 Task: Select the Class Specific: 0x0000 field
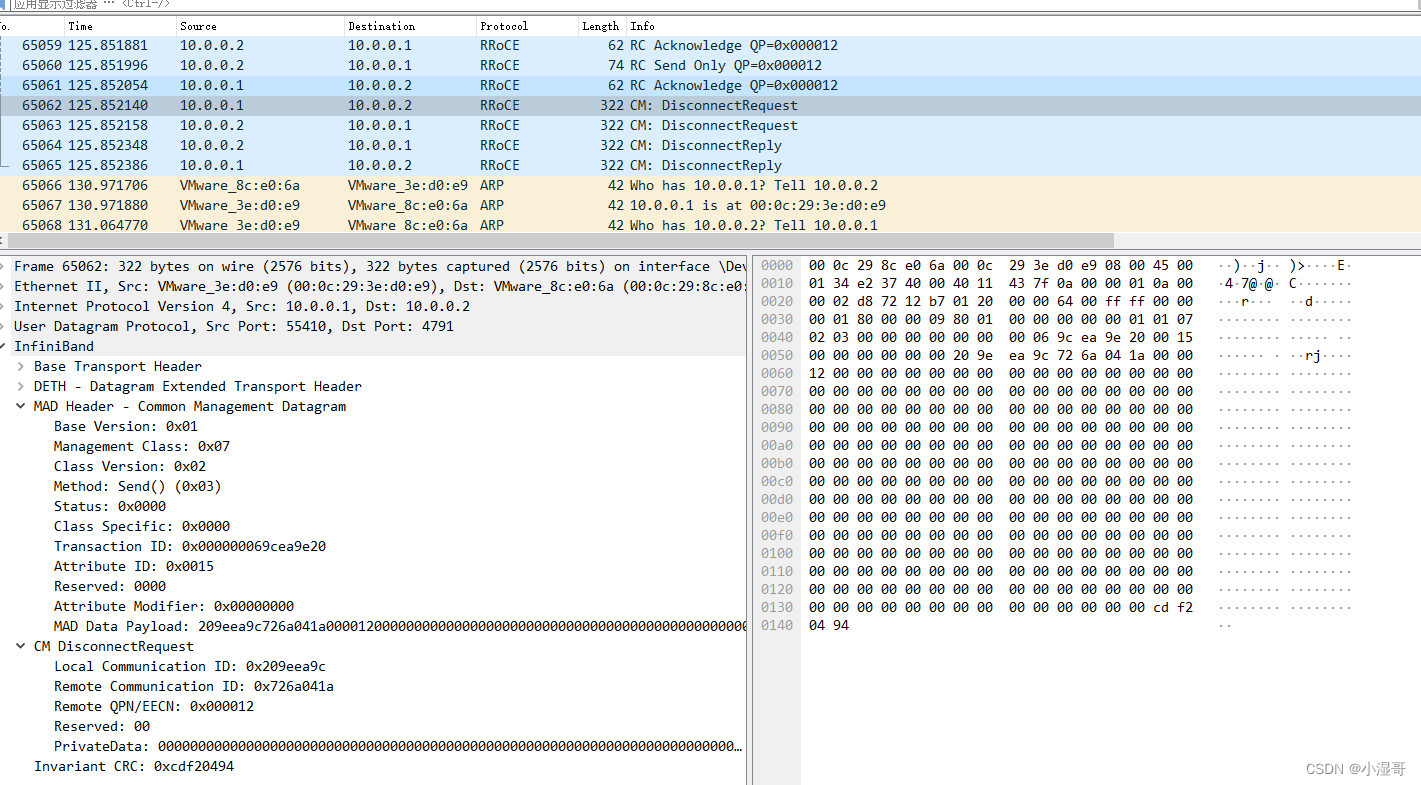[x=142, y=526]
